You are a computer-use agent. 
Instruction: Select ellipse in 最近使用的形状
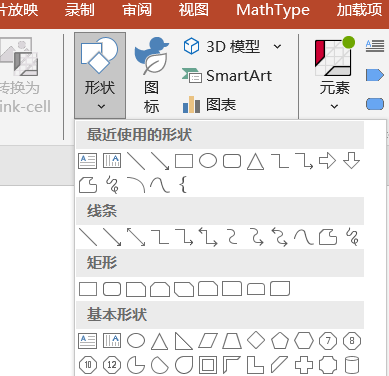tap(208, 161)
